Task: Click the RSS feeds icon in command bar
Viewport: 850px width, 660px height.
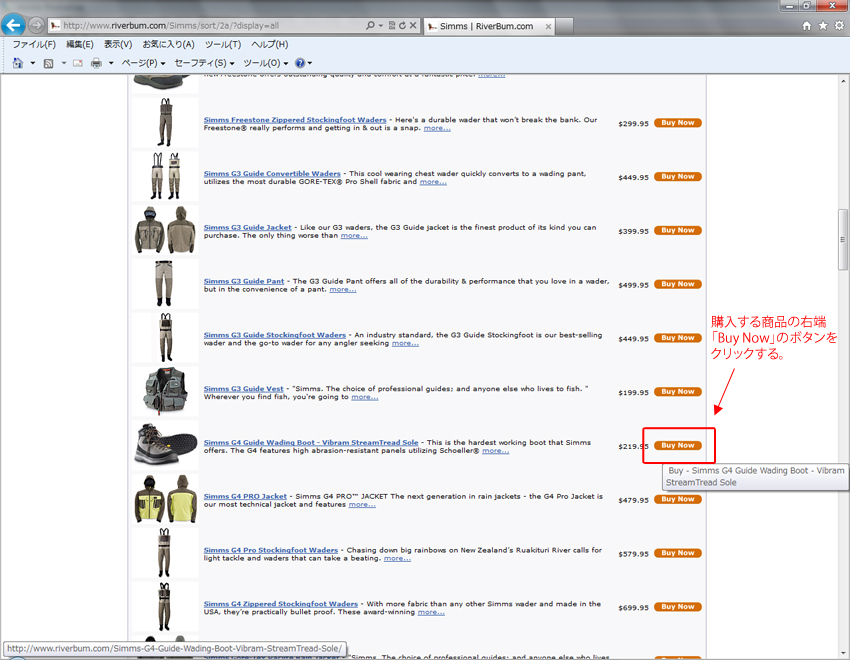Action: 48,63
